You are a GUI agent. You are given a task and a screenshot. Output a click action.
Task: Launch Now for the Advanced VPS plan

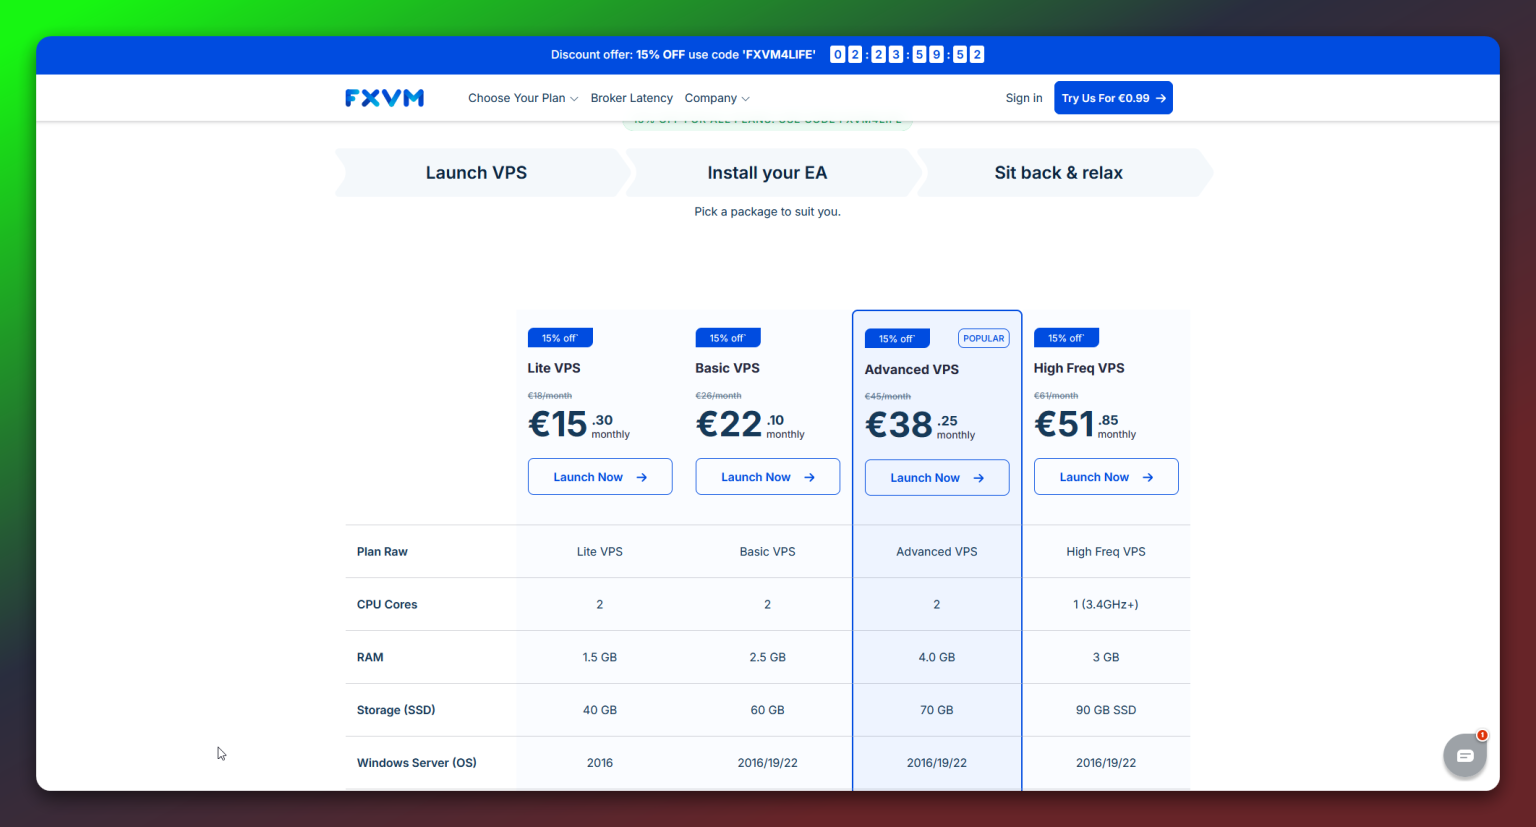click(936, 477)
